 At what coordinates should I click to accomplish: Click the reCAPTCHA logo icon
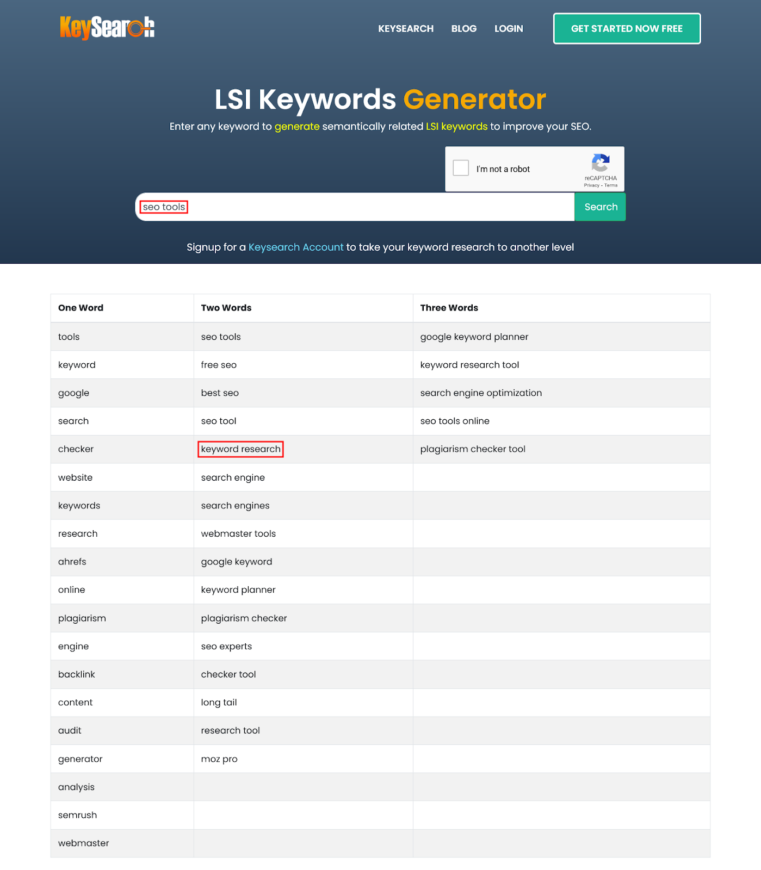click(x=600, y=163)
